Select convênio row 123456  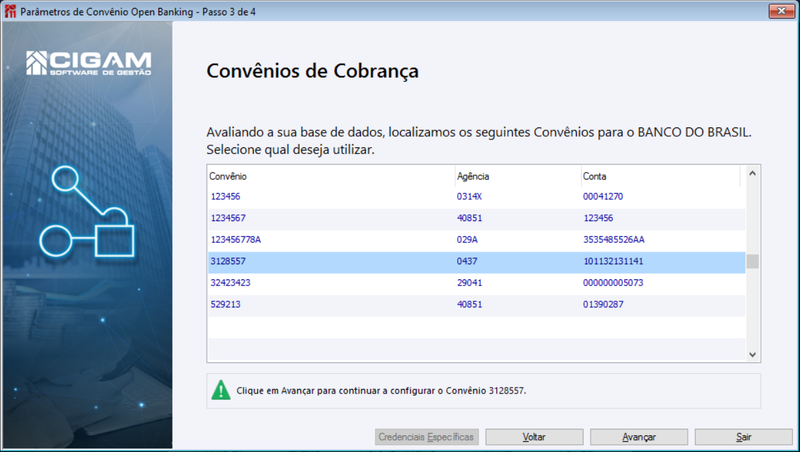[x=477, y=196]
